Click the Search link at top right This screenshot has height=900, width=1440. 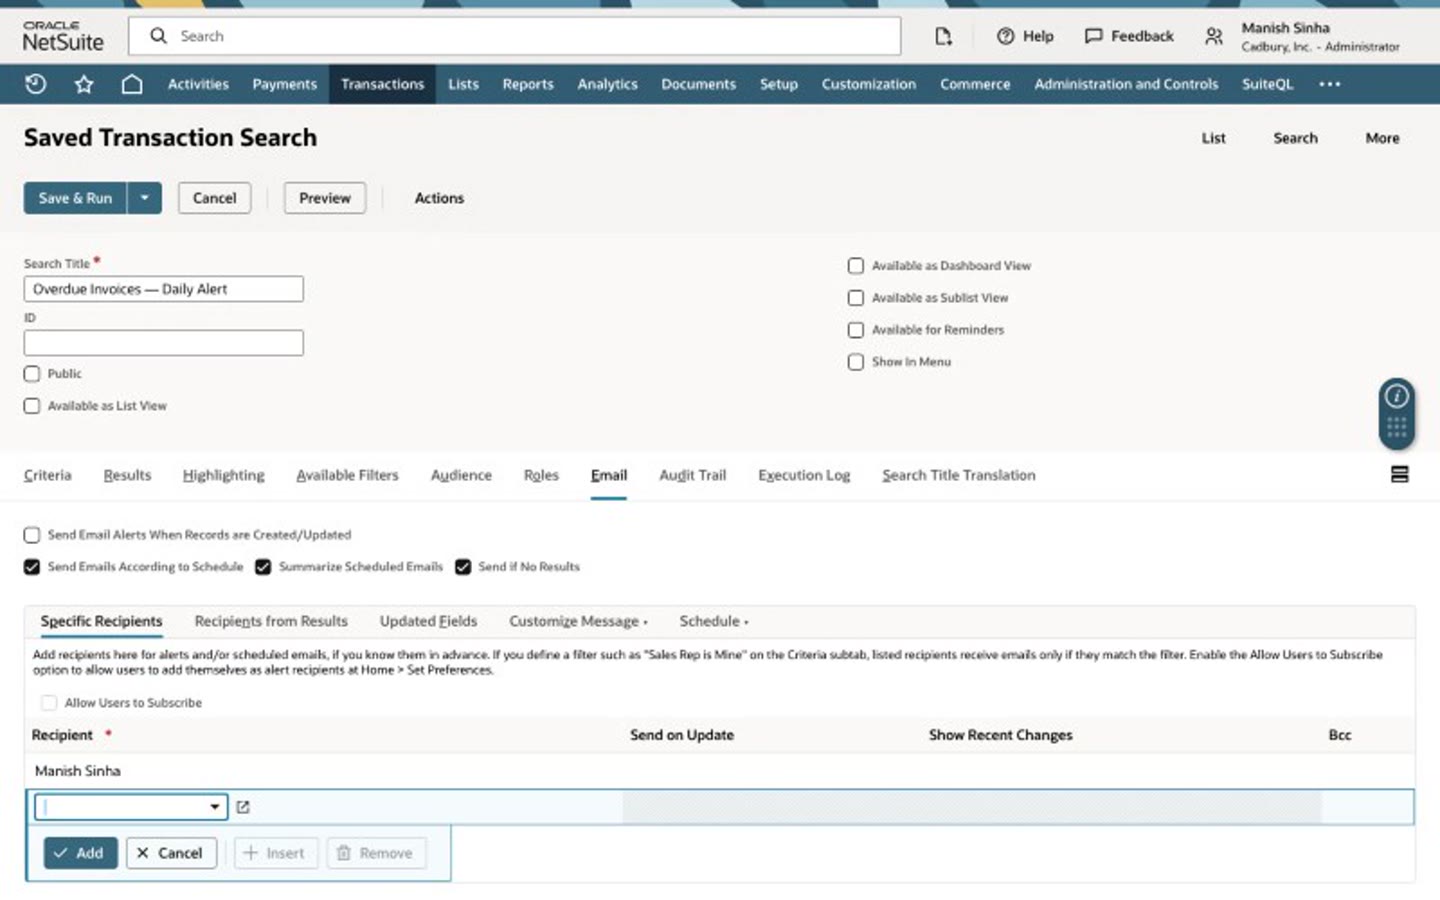point(1295,138)
